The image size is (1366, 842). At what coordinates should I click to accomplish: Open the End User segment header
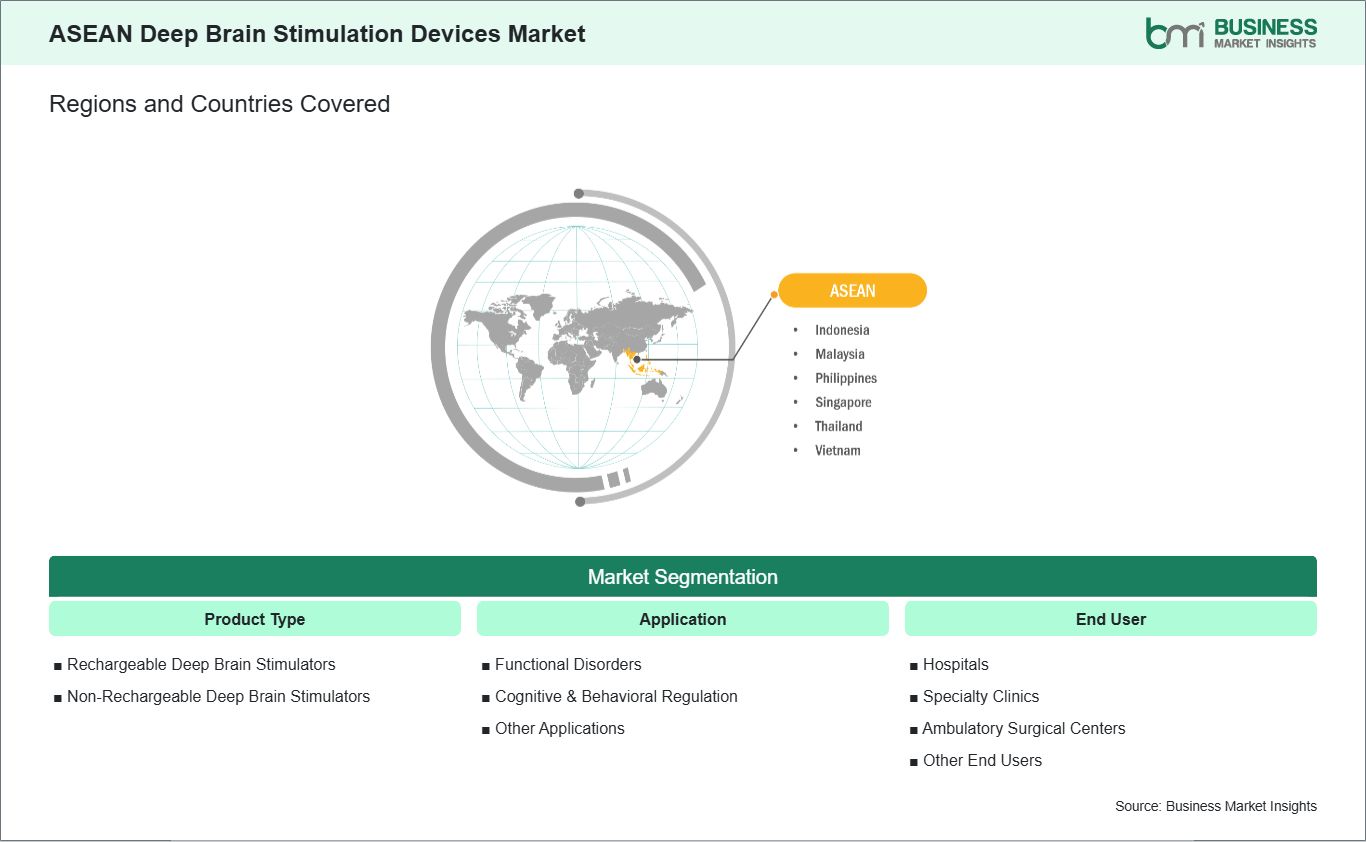pos(1111,619)
